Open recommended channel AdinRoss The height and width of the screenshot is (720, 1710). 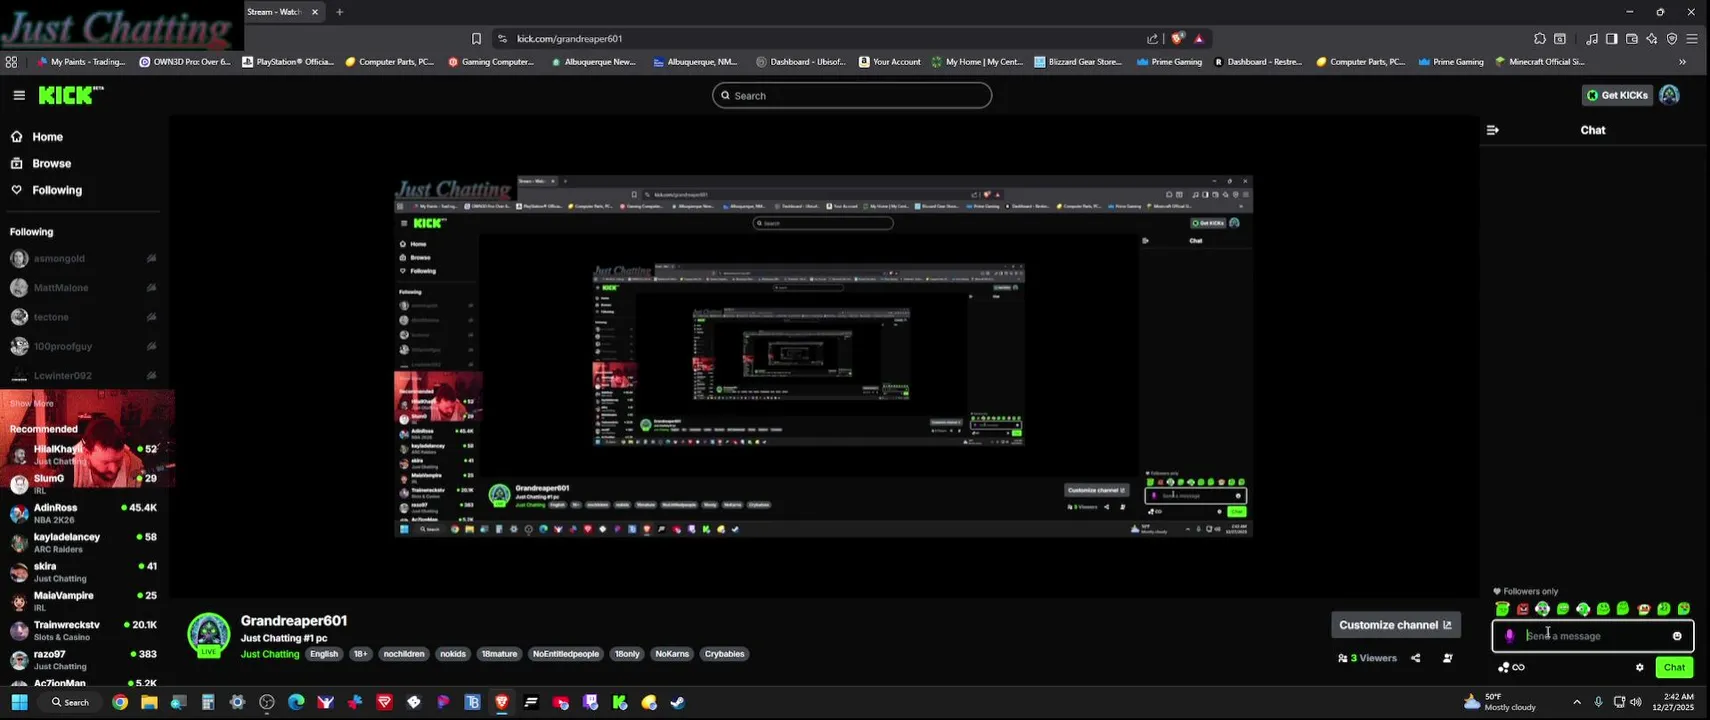point(84,513)
